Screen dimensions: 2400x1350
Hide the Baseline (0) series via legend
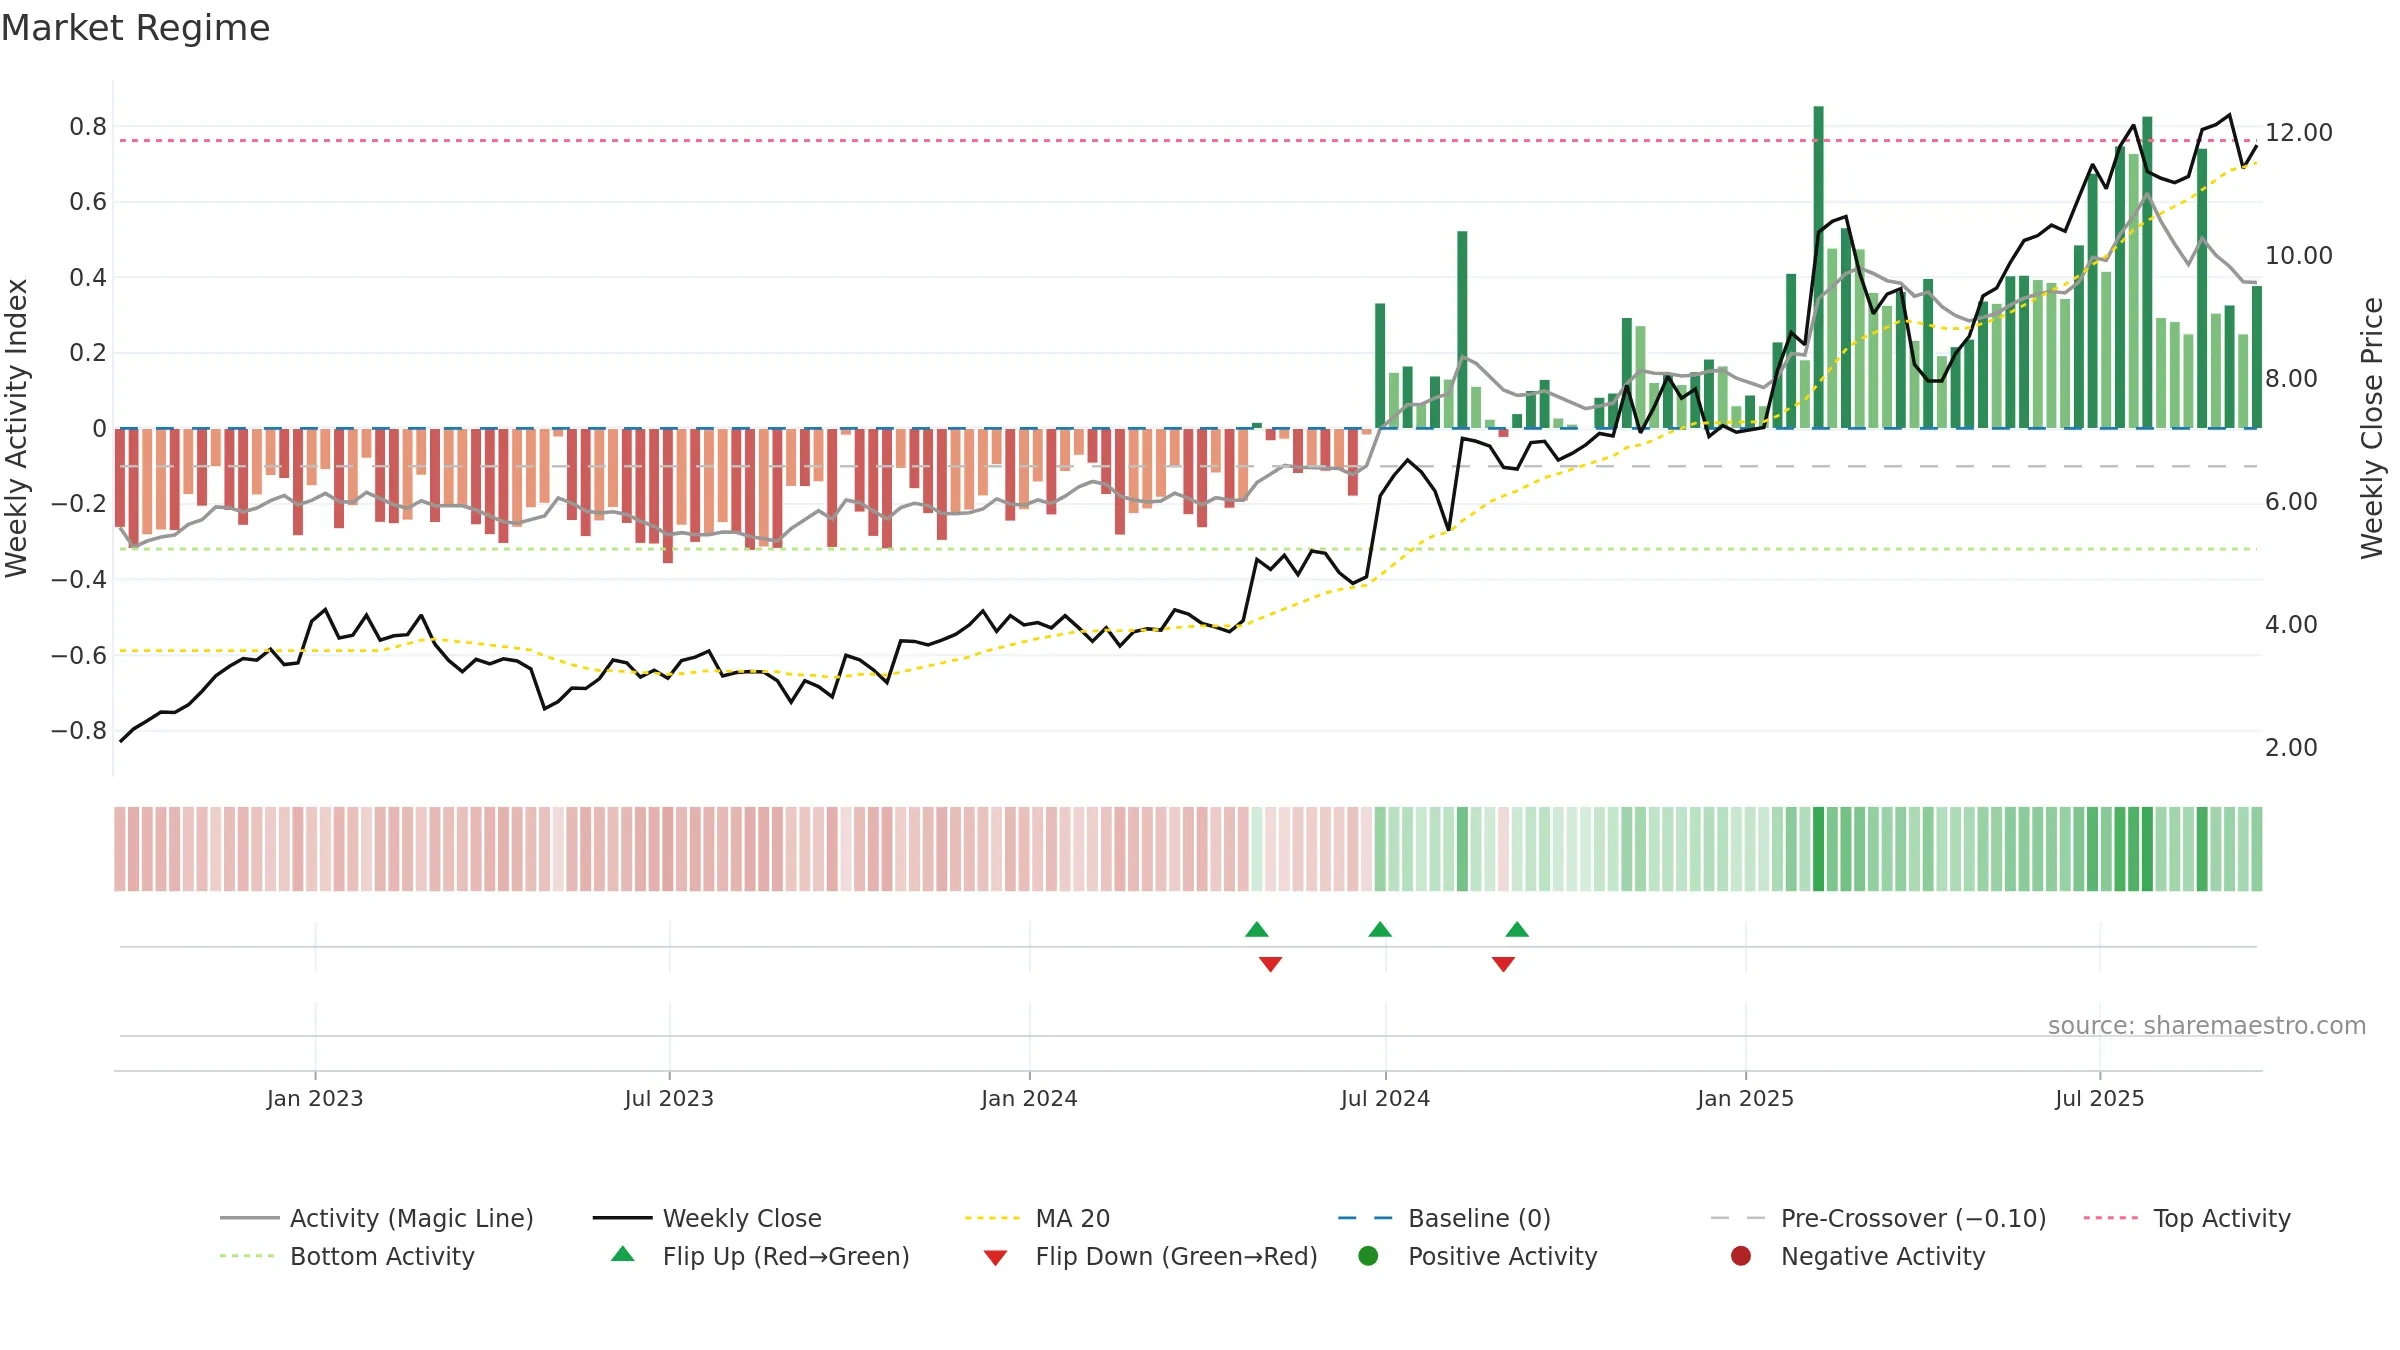pyautogui.click(x=1444, y=1218)
